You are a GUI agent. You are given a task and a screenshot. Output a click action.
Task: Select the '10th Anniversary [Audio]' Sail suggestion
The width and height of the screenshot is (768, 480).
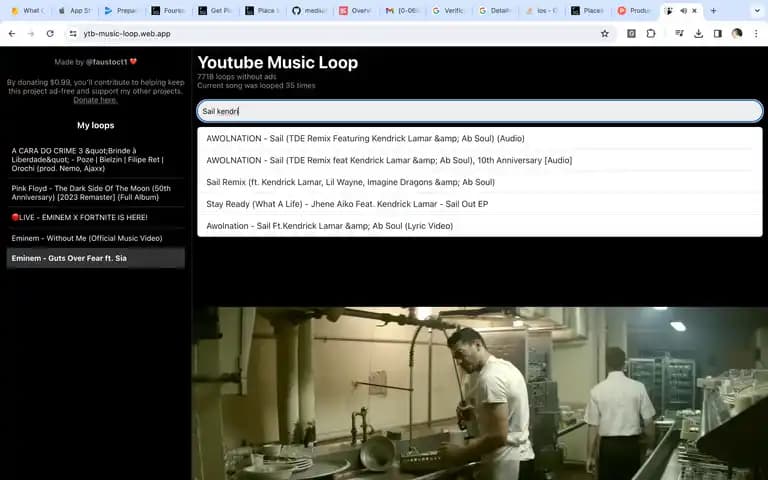tap(480, 160)
